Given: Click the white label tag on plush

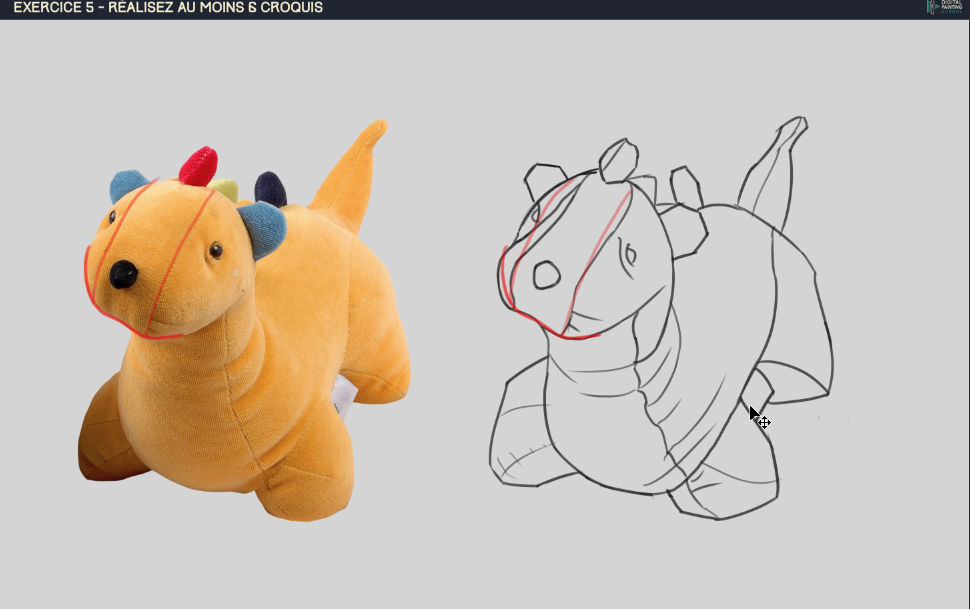Looking at the screenshot, I should tap(343, 394).
